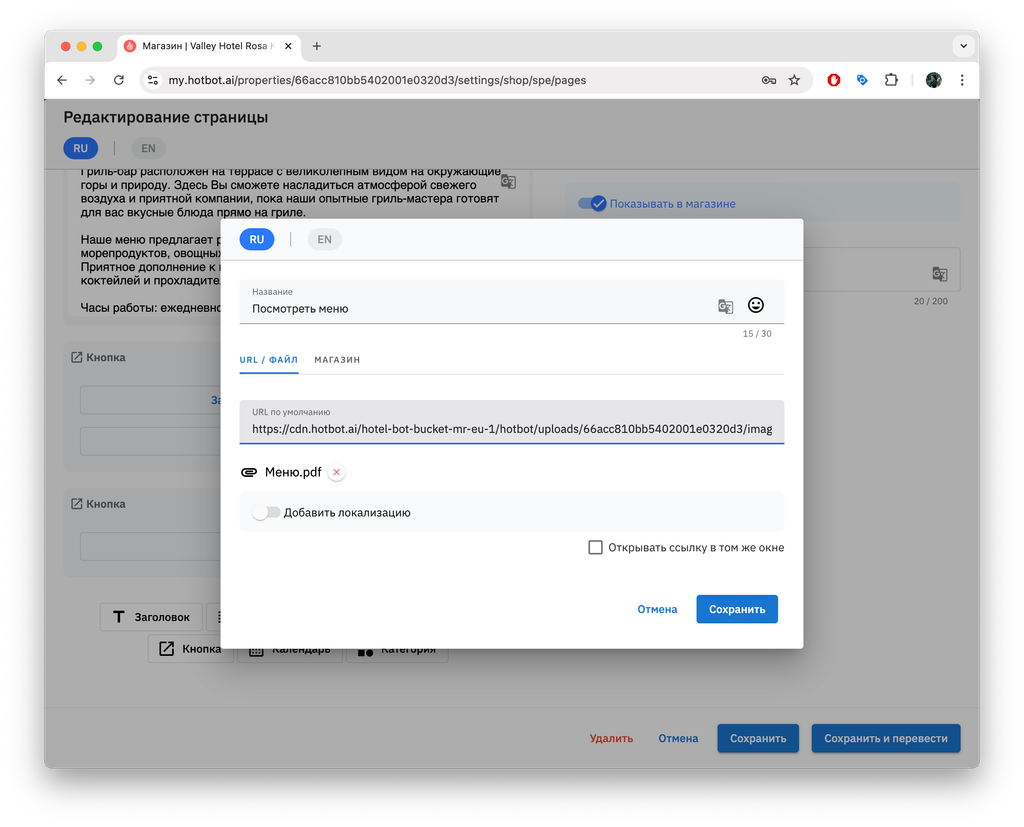
Task: Open the password key icon in the address bar
Action: pos(769,80)
